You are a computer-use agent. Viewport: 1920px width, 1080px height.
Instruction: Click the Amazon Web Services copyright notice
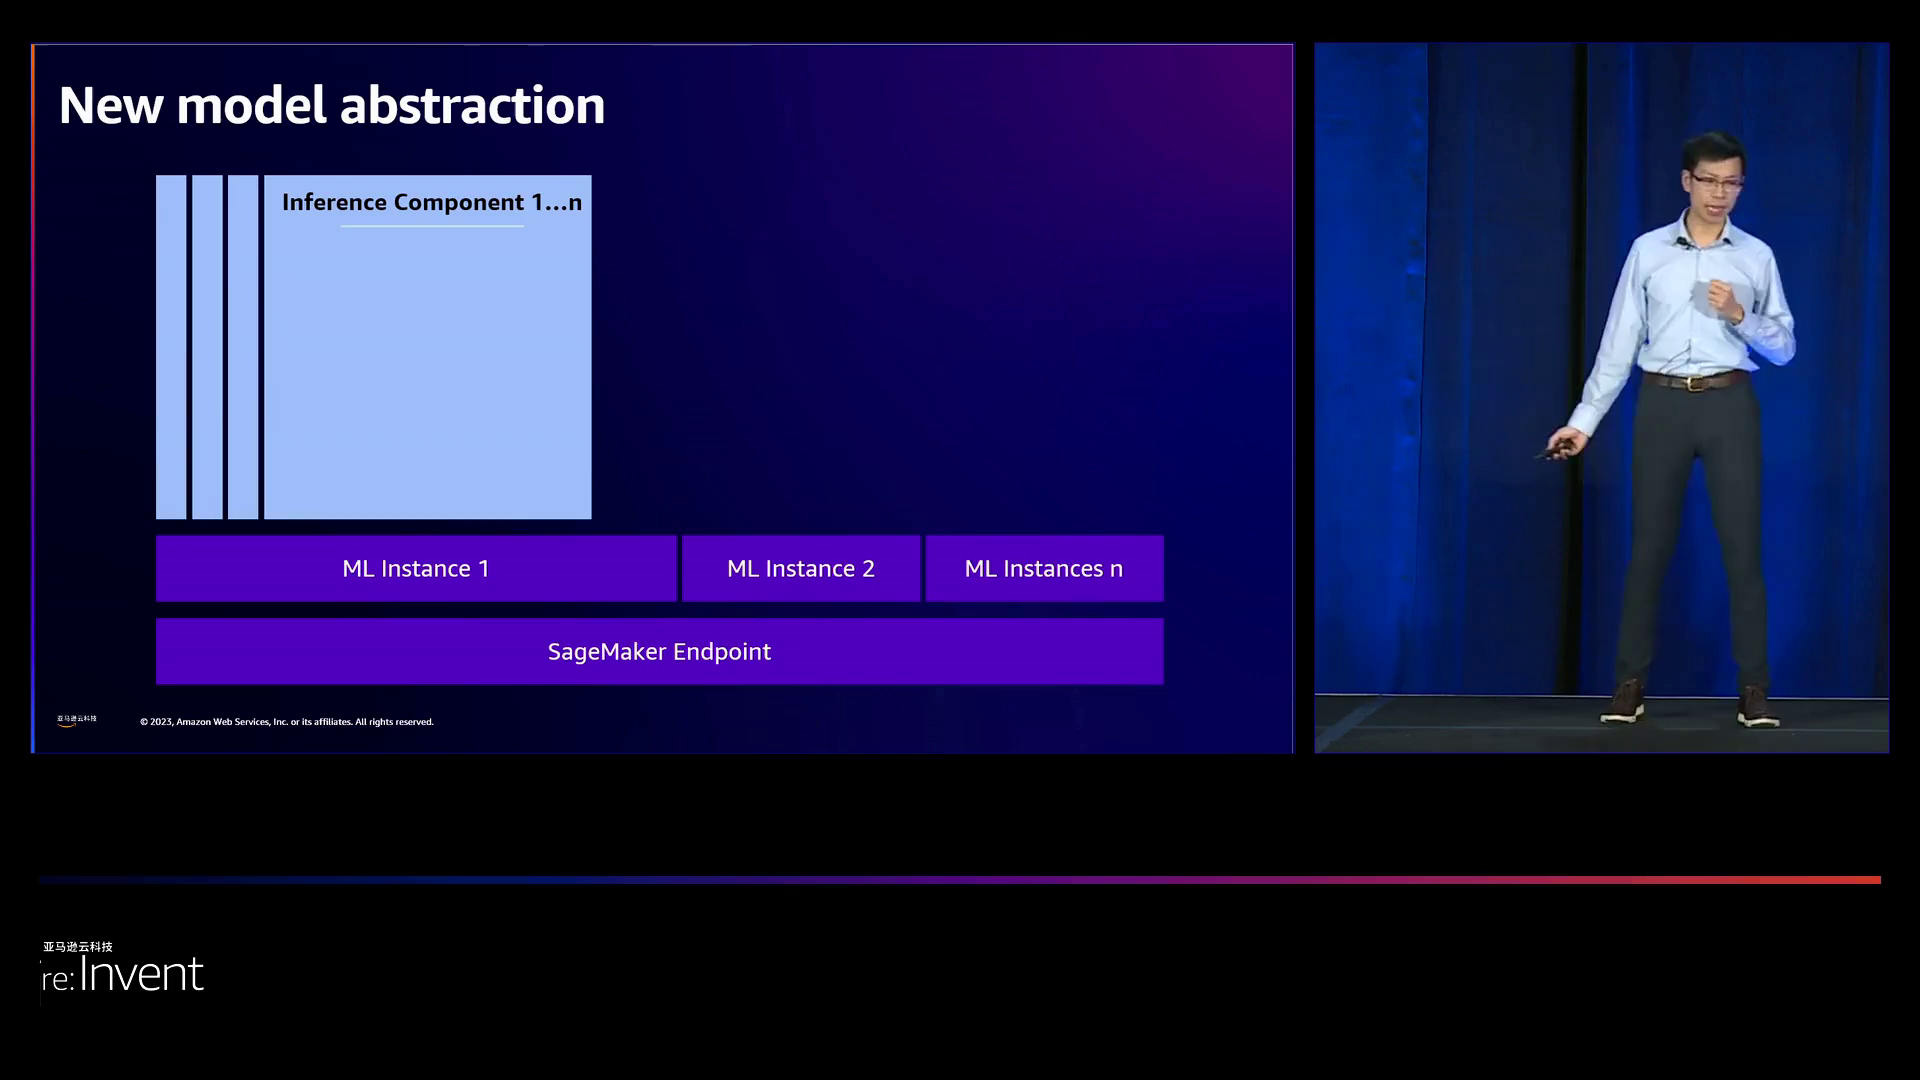(287, 722)
